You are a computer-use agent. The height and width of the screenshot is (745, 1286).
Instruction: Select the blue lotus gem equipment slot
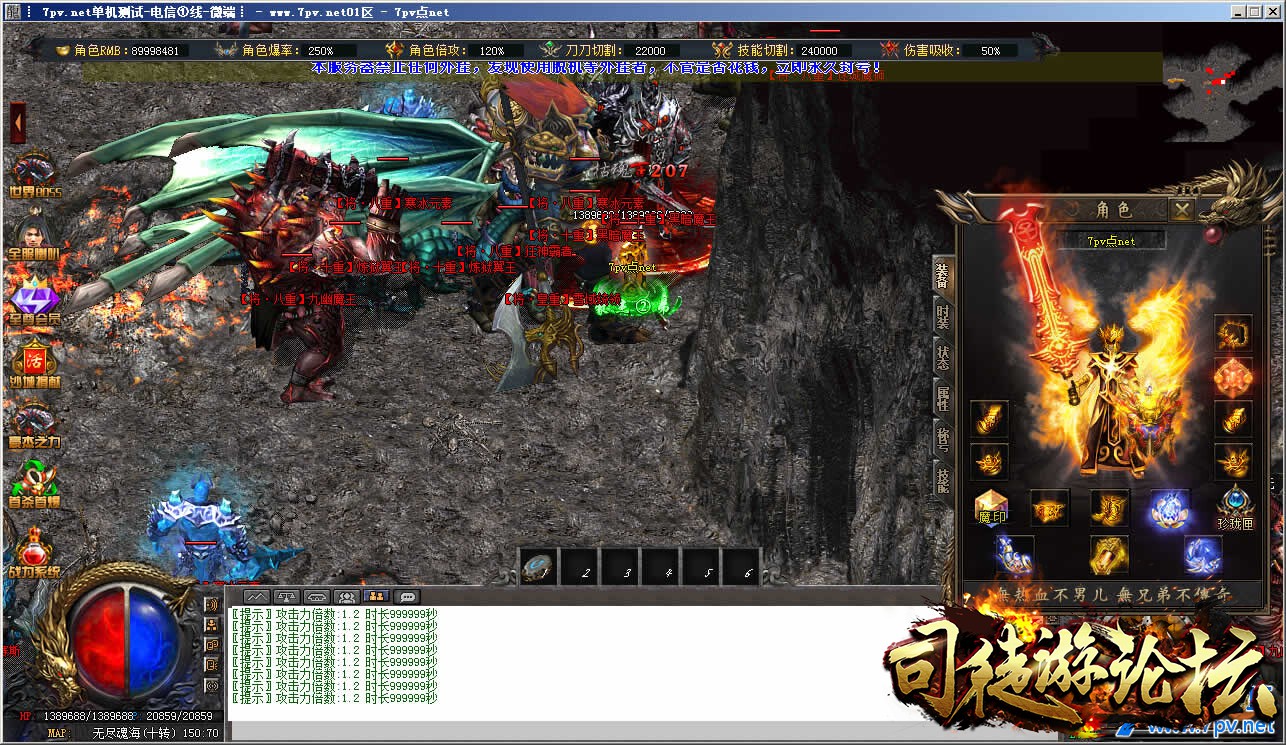[1168, 508]
